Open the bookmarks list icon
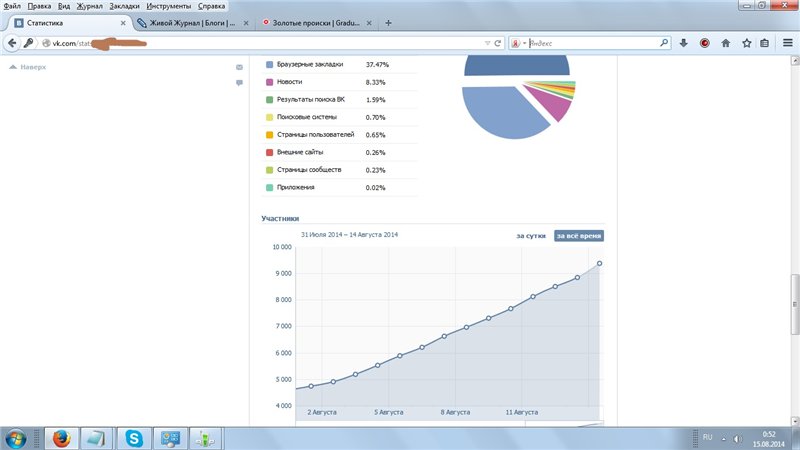Viewport: 800px width, 450px height. [x=764, y=43]
